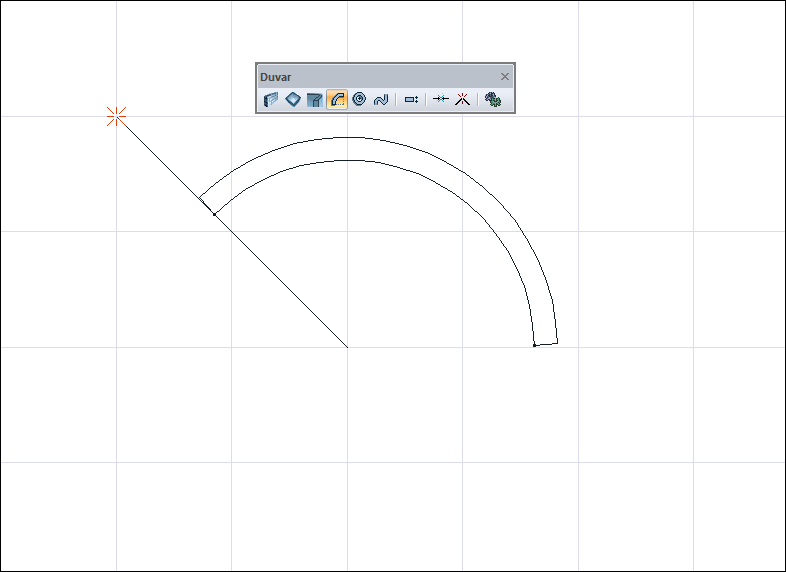Select the straight wall tool
786x572 pixels.
tap(270, 100)
